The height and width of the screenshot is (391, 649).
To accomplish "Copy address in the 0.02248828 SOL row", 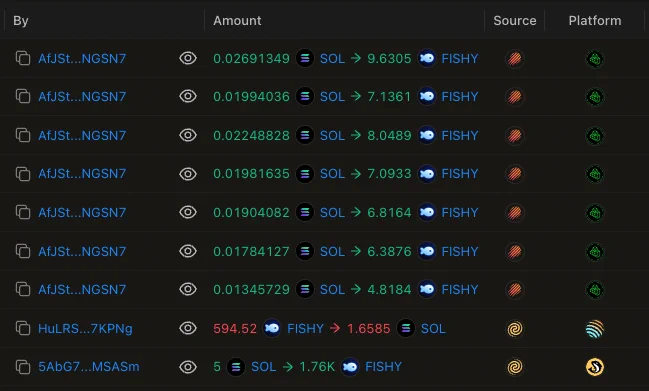I will click(x=23, y=135).
